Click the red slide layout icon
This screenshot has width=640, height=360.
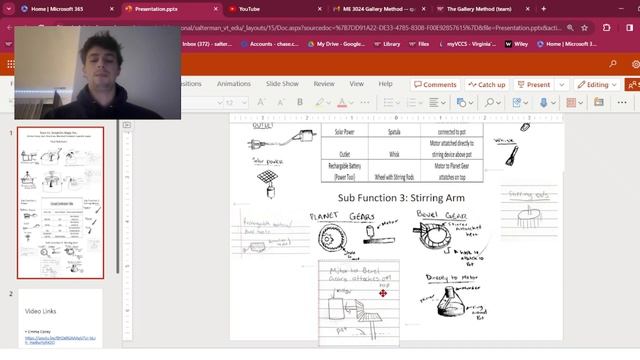(571, 102)
